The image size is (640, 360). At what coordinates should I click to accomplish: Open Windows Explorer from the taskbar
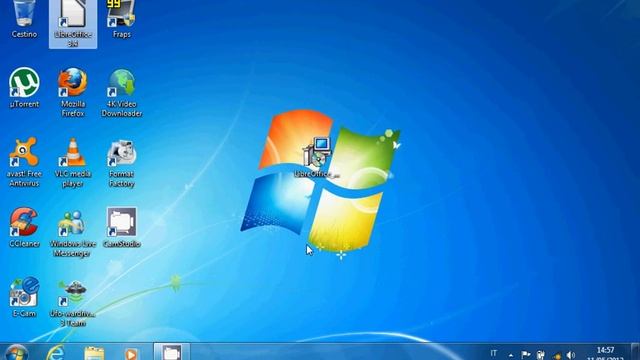pyautogui.click(x=94, y=352)
